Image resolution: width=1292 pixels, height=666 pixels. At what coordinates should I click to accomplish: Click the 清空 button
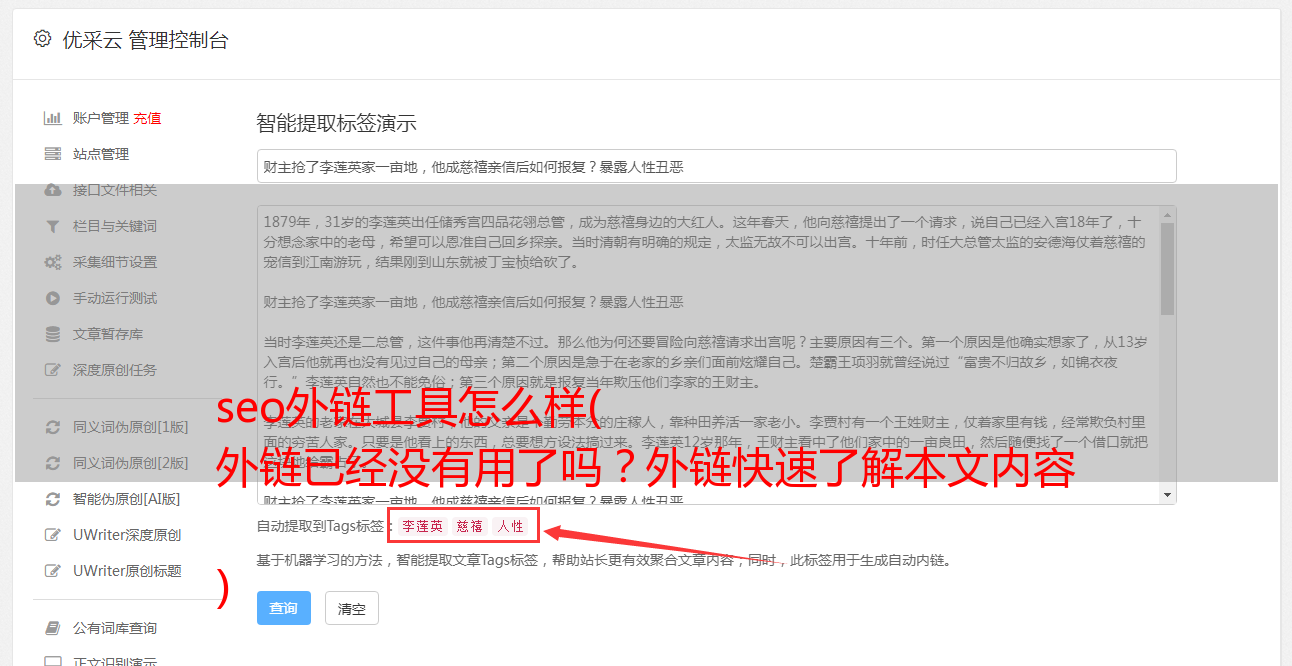coord(352,608)
